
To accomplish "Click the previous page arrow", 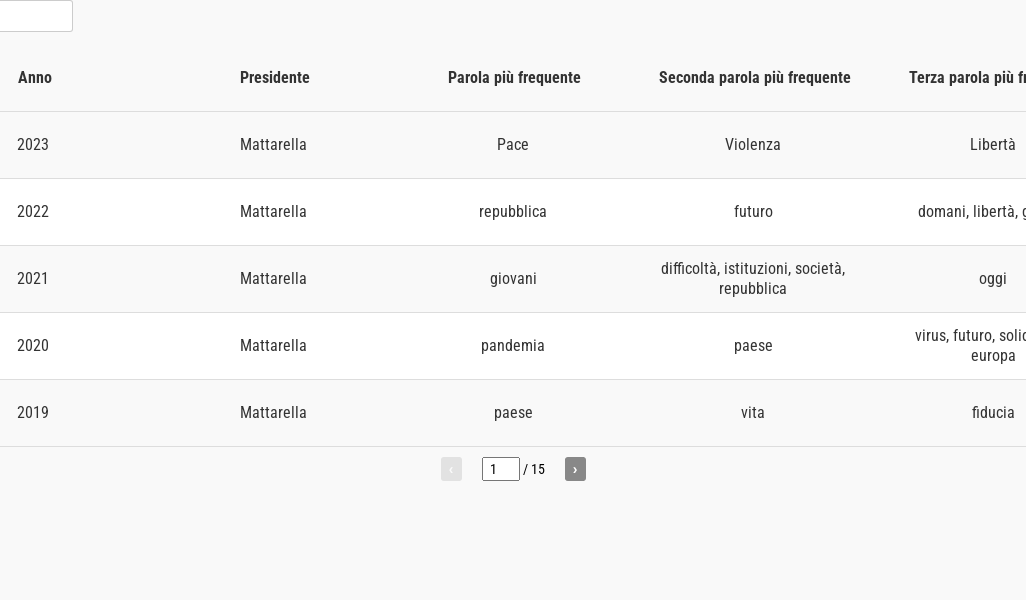I will [451, 469].
